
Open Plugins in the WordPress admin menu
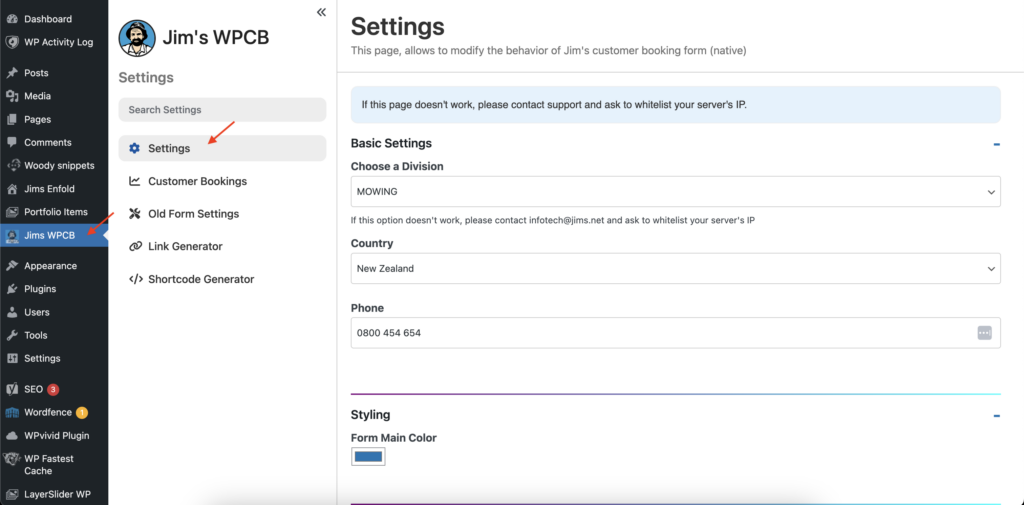pyautogui.click(x=40, y=289)
